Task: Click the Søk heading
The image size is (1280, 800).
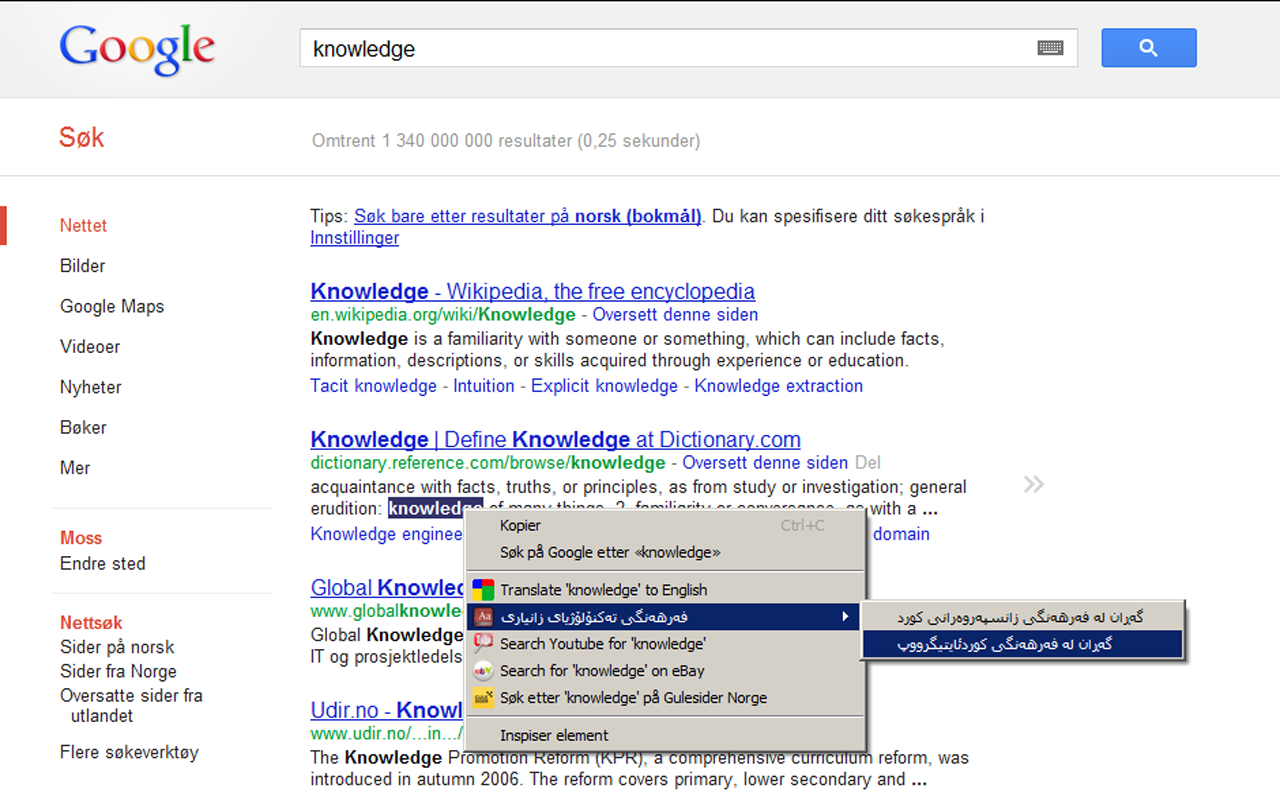Action: [x=81, y=138]
